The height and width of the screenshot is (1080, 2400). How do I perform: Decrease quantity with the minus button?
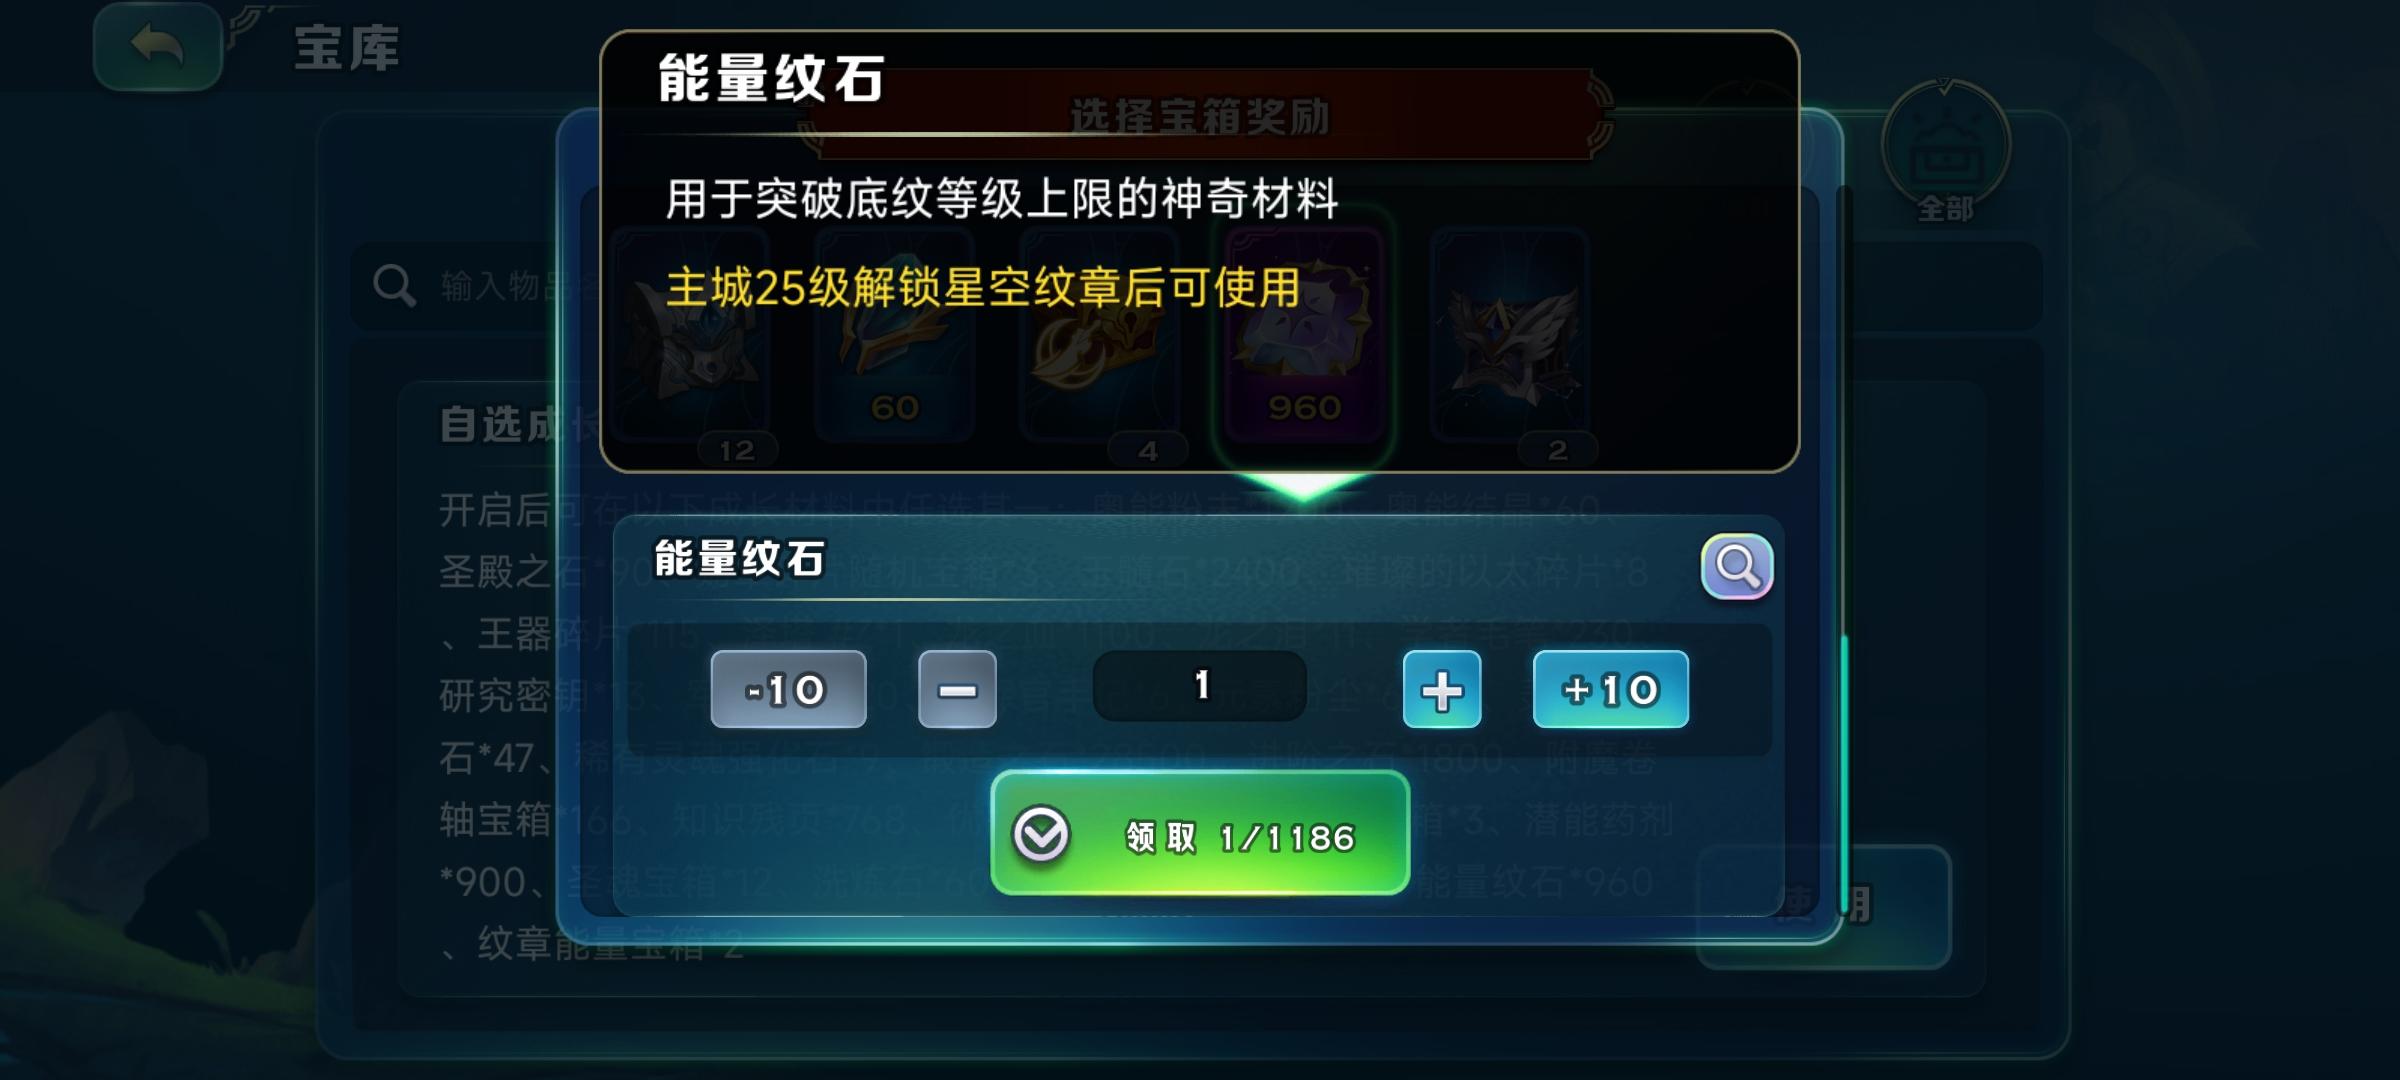[x=957, y=689]
